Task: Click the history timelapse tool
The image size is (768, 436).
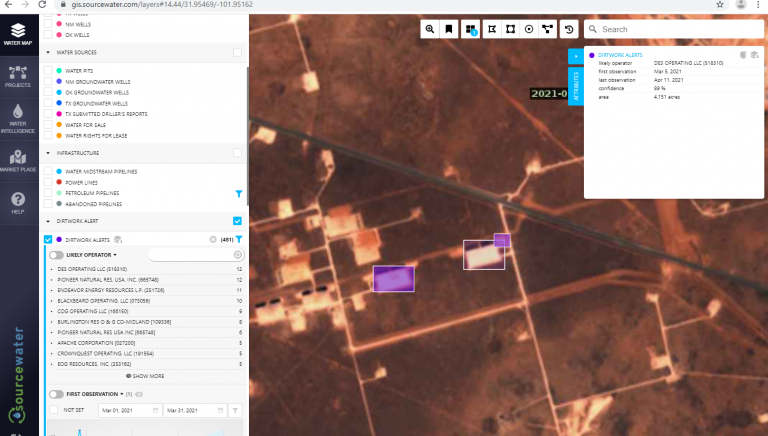Action: [x=569, y=29]
